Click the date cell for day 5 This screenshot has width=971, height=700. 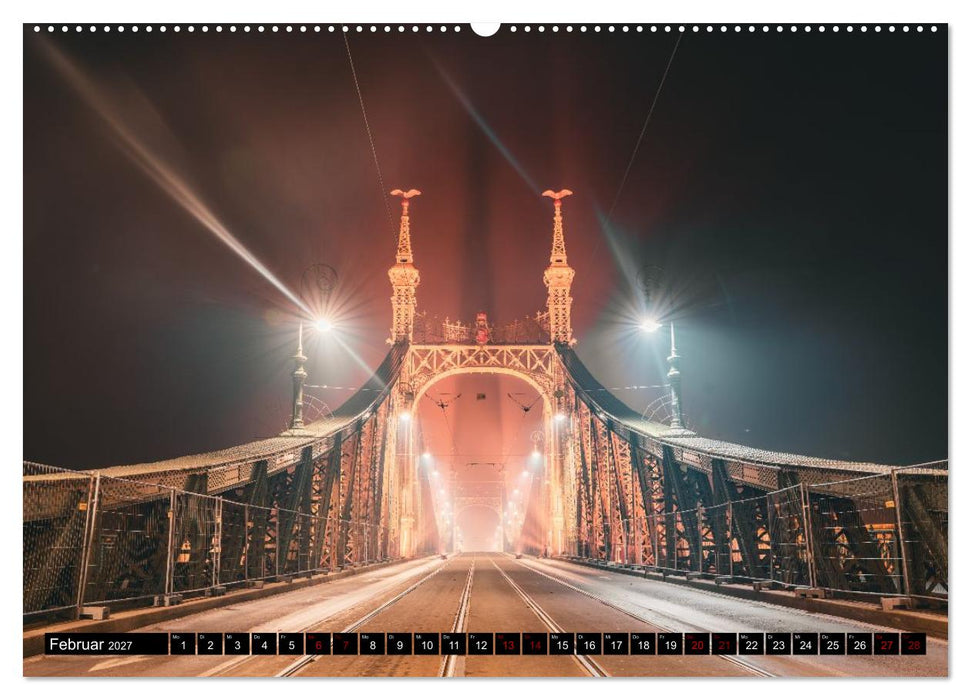coord(290,644)
